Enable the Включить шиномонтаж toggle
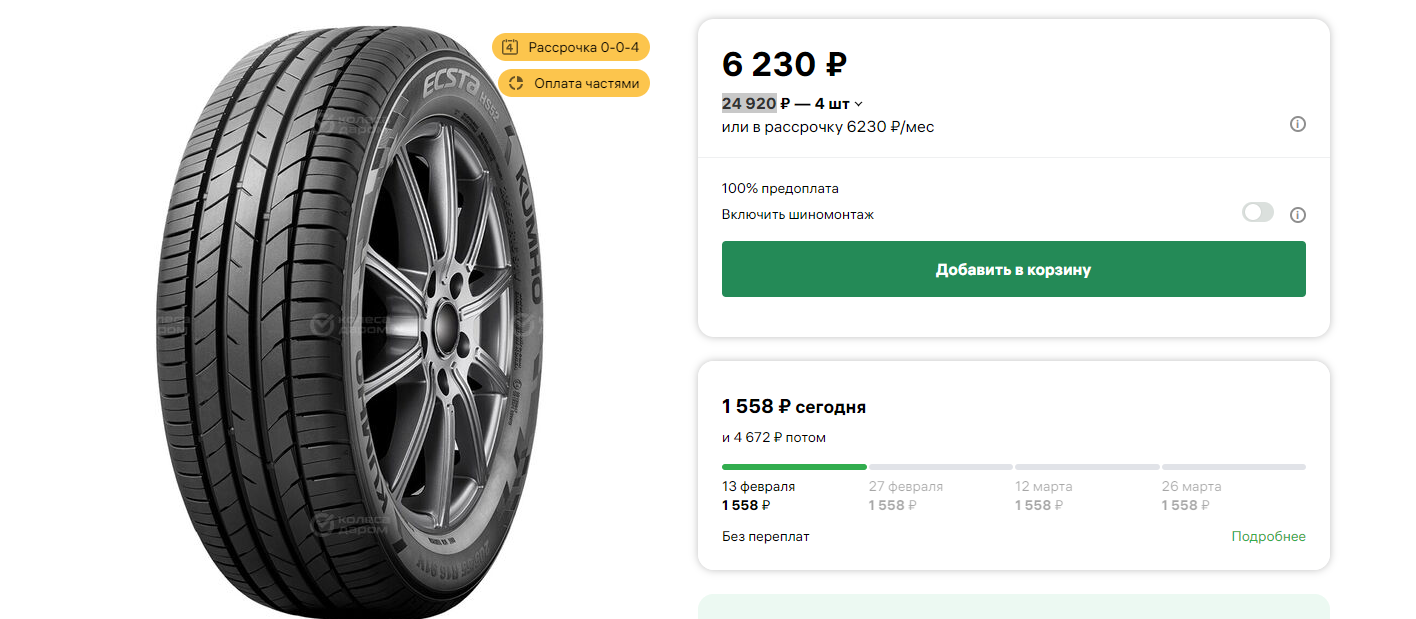The height and width of the screenshot is (619, 1416). pos(1257,213)
